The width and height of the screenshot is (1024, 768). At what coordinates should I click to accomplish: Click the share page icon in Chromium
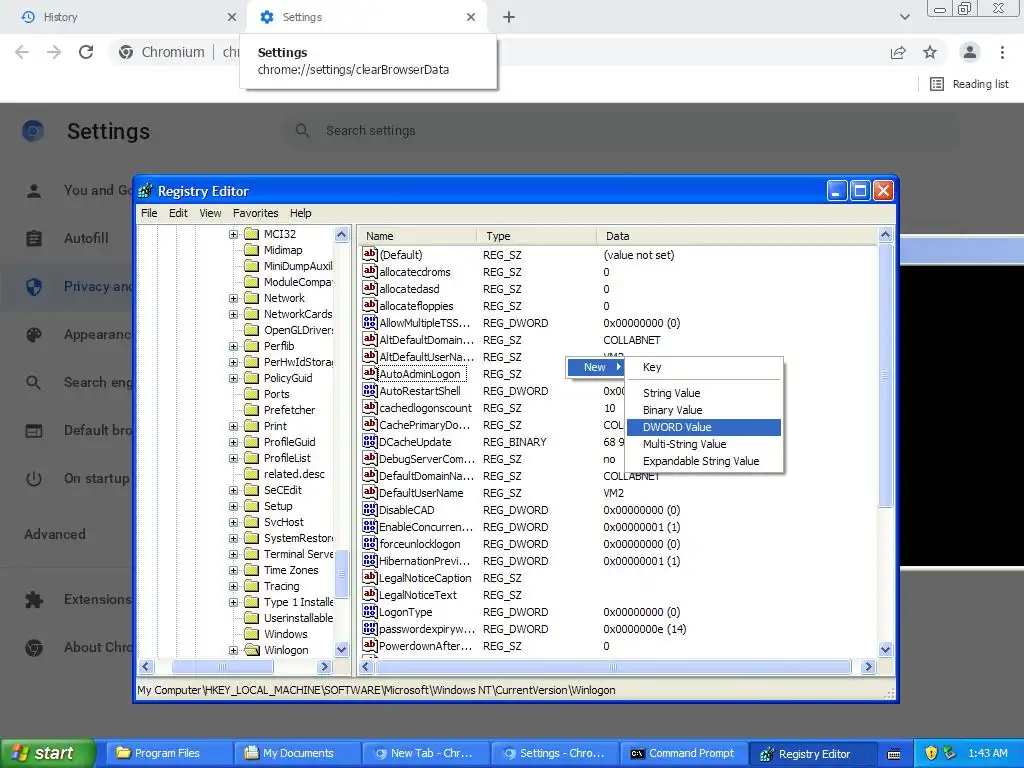click(898, 52)
